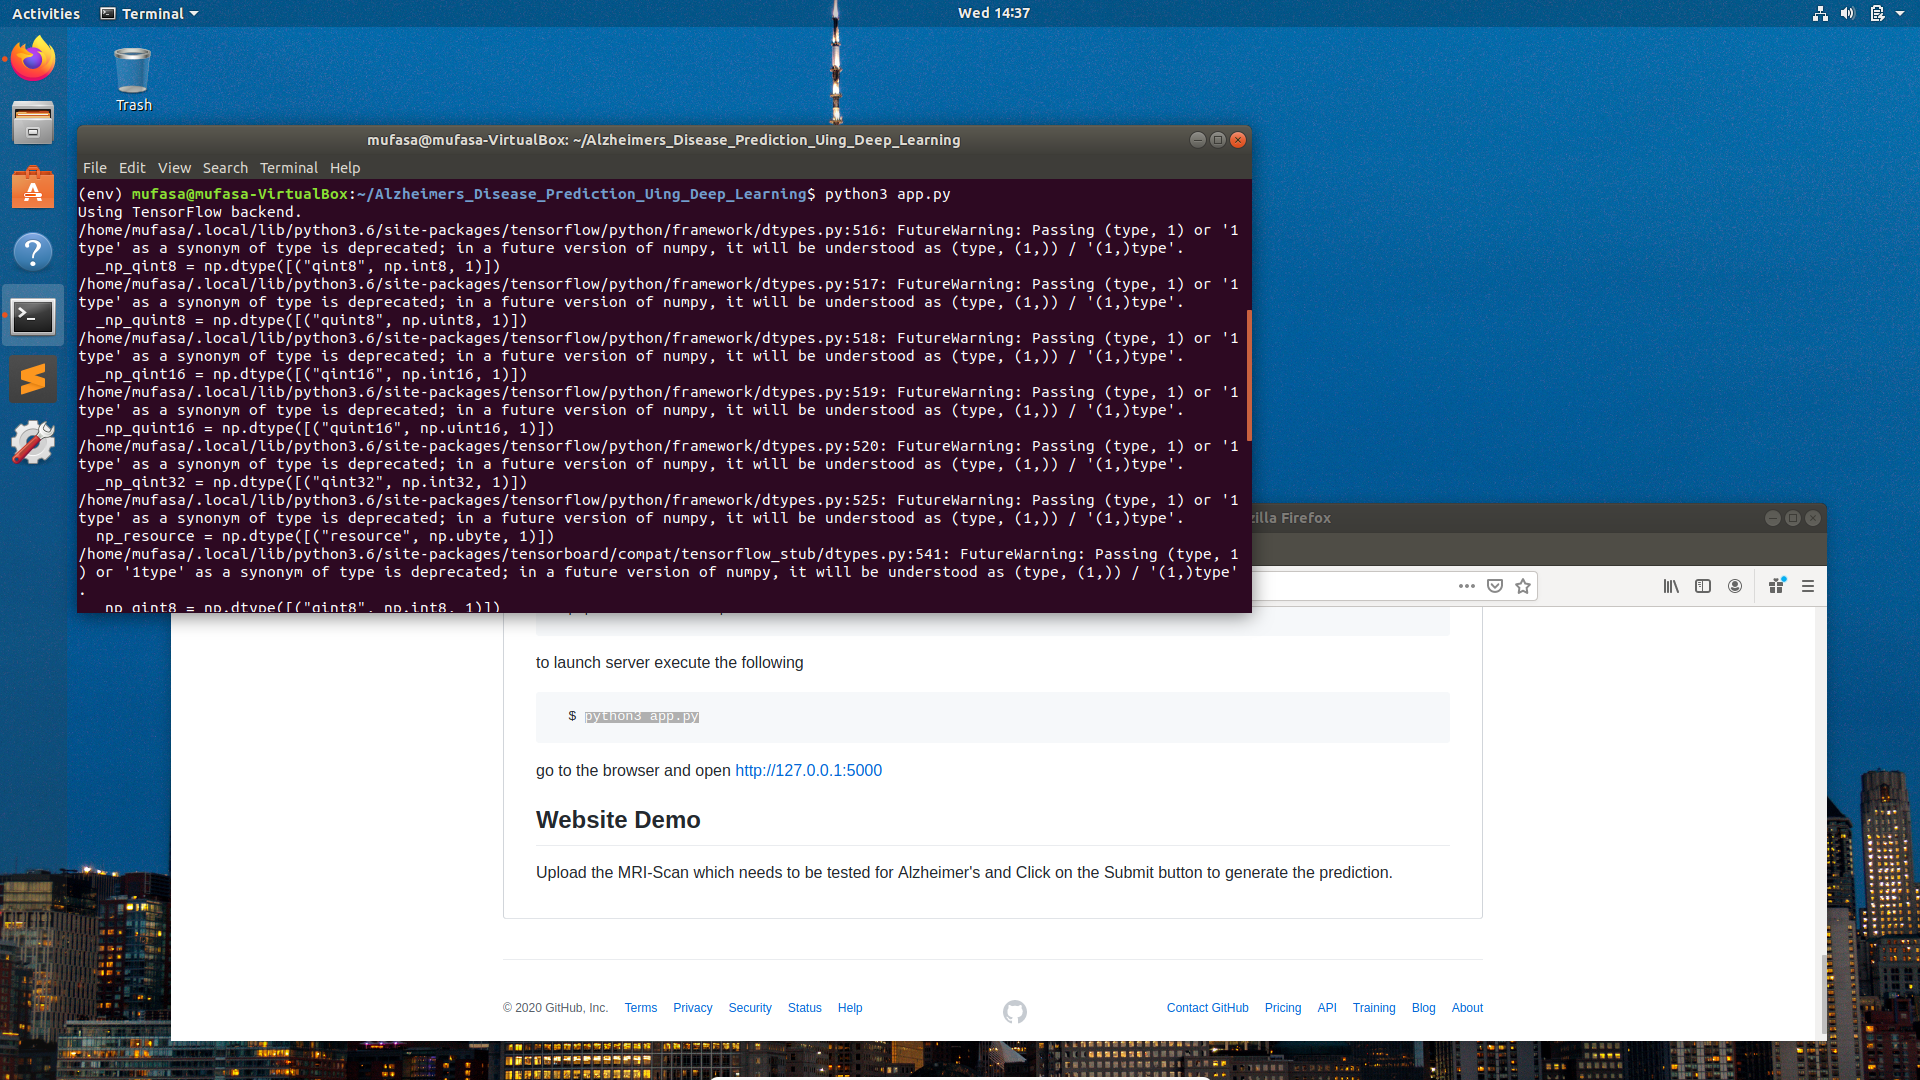Click the Activities overview button
This screenshot has width=1920, height=1080.
[x=46, y=14]
